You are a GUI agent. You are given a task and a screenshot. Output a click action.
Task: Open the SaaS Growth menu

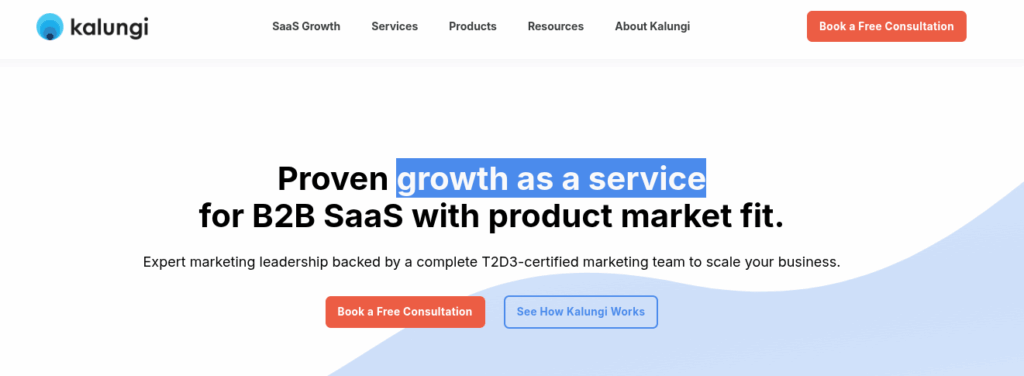[x=306, y=27]
